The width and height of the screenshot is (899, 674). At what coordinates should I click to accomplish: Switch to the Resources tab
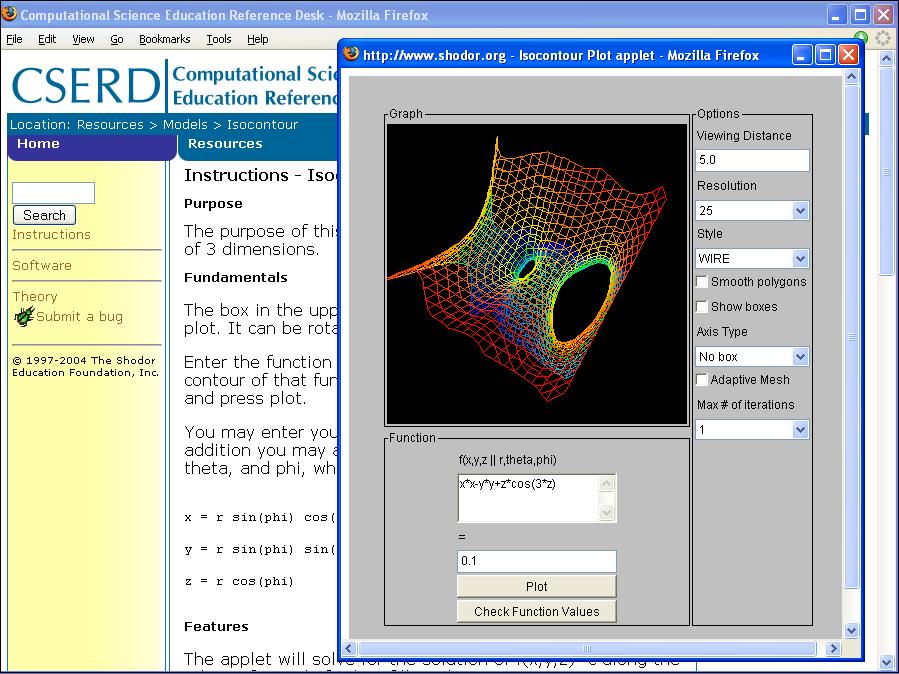[225, 144]
